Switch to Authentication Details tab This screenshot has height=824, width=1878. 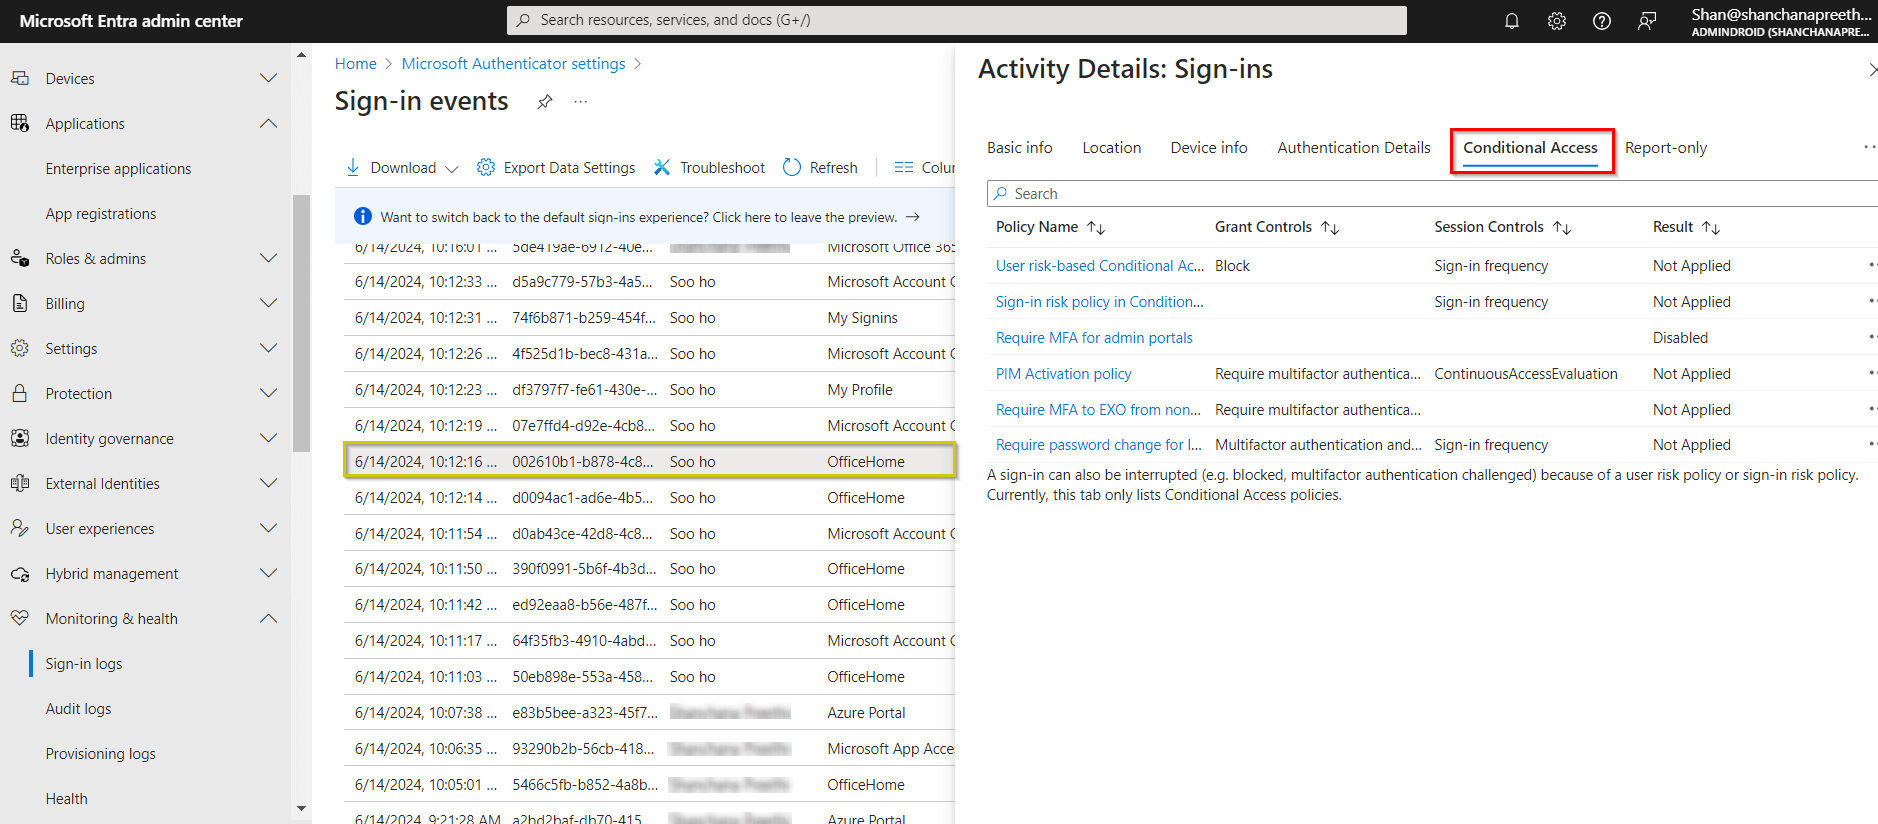1354,148
